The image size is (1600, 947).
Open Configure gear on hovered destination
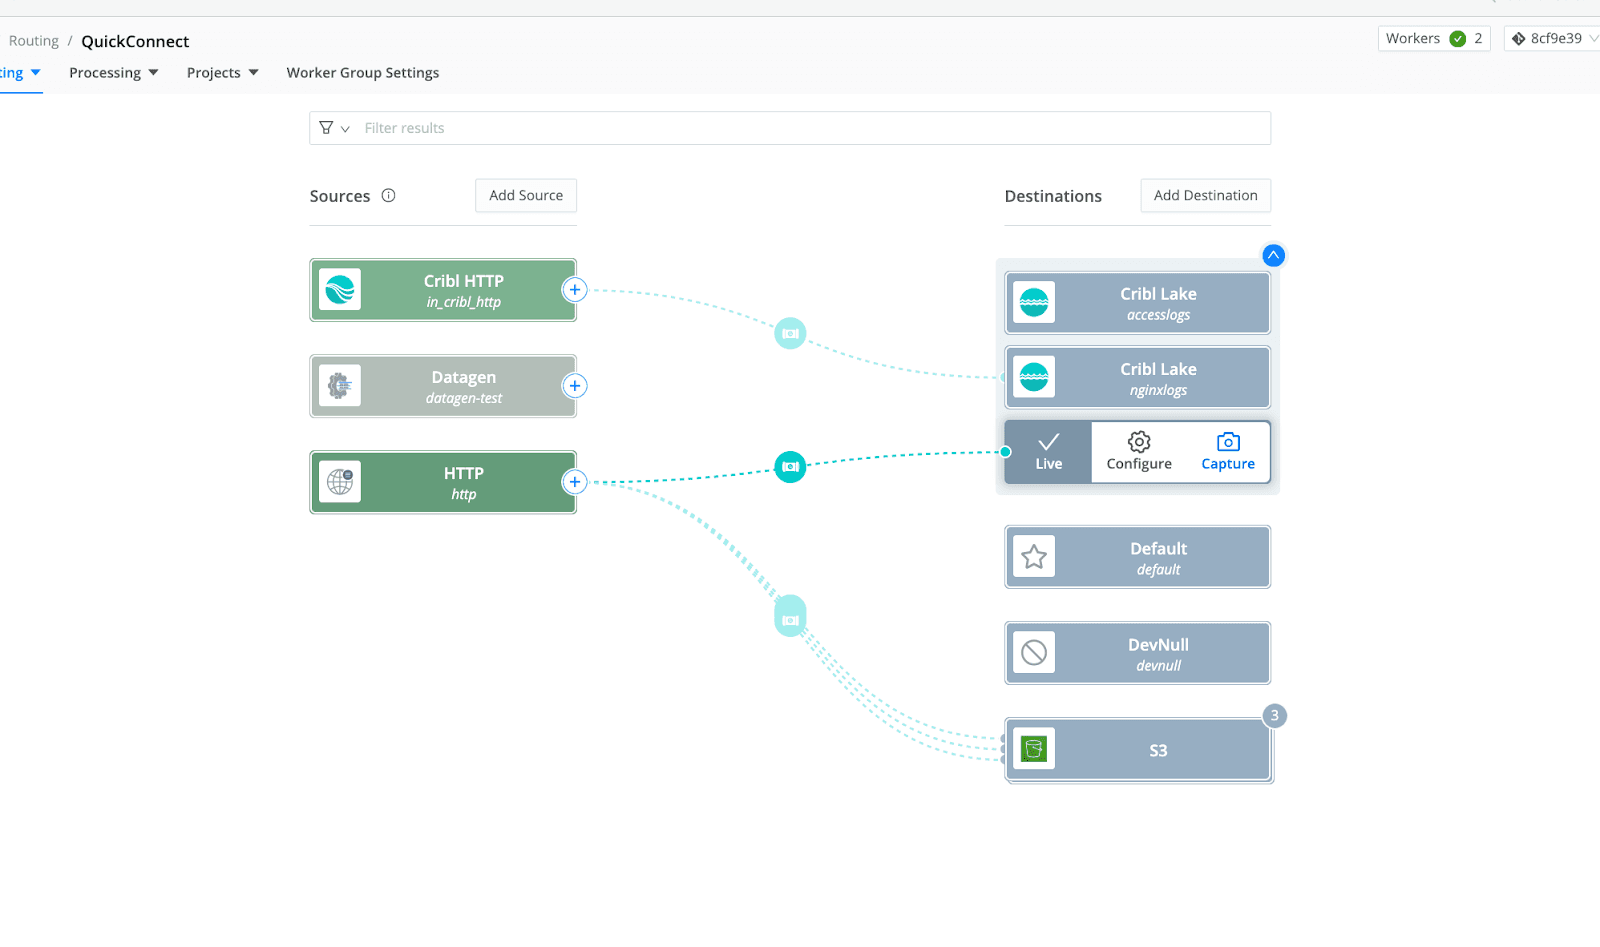pyautogui.click(x=1139, y=442)
